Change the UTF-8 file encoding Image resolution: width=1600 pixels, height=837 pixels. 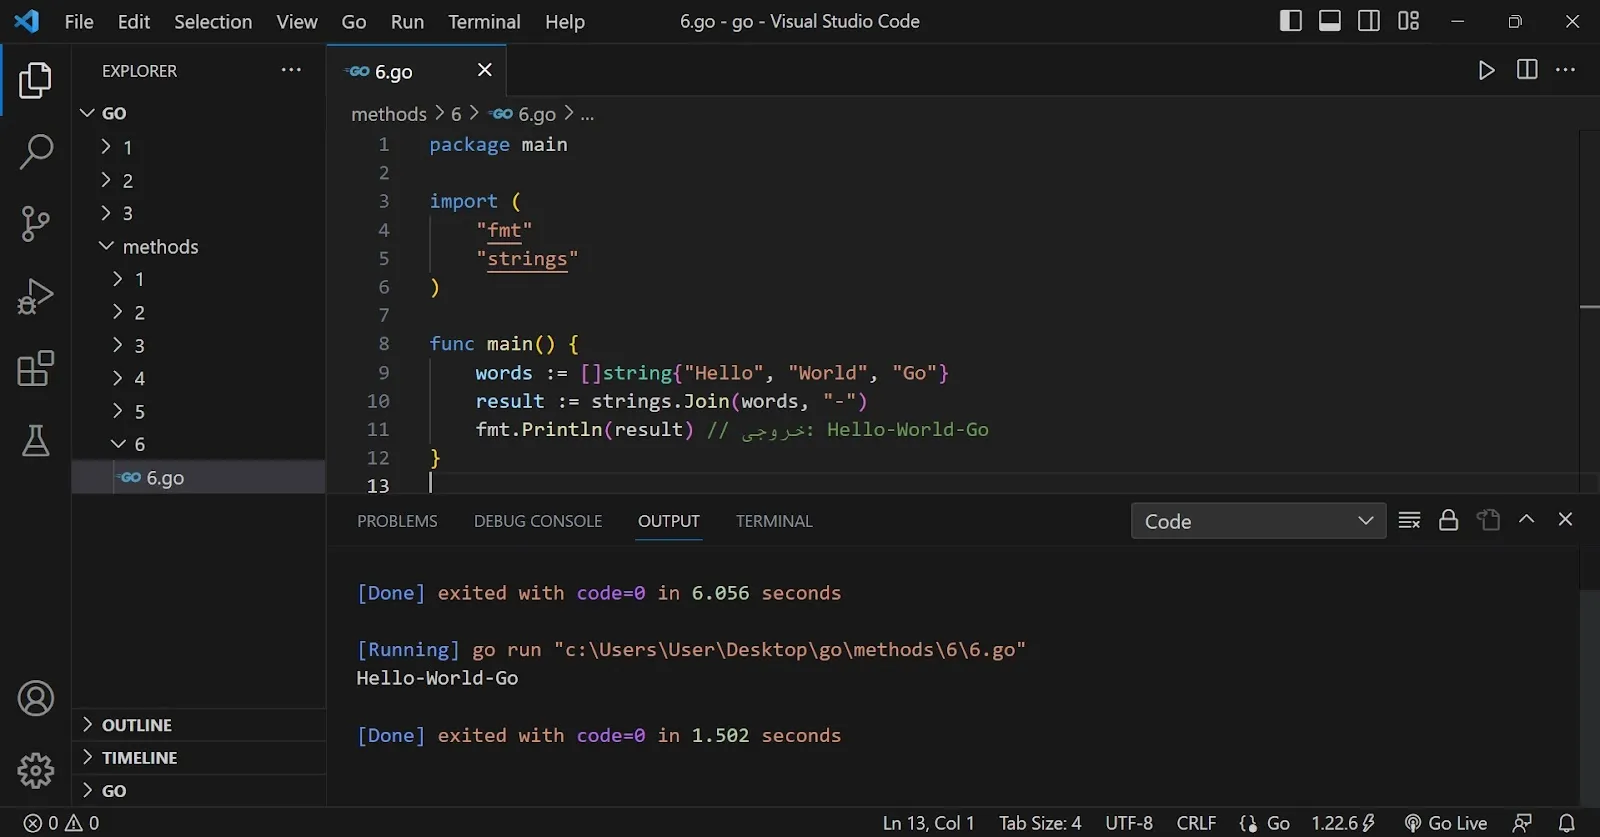(1129, 823)
